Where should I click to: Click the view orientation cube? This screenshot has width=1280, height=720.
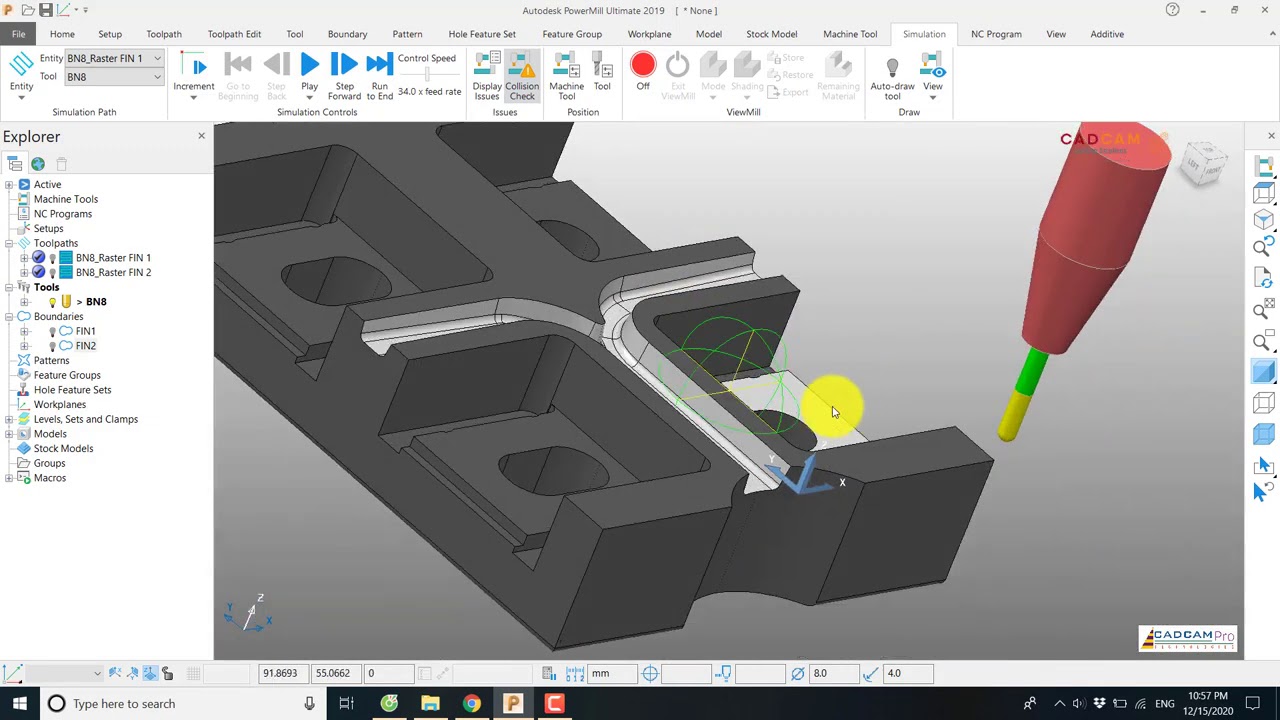[x=1203, y=162]
